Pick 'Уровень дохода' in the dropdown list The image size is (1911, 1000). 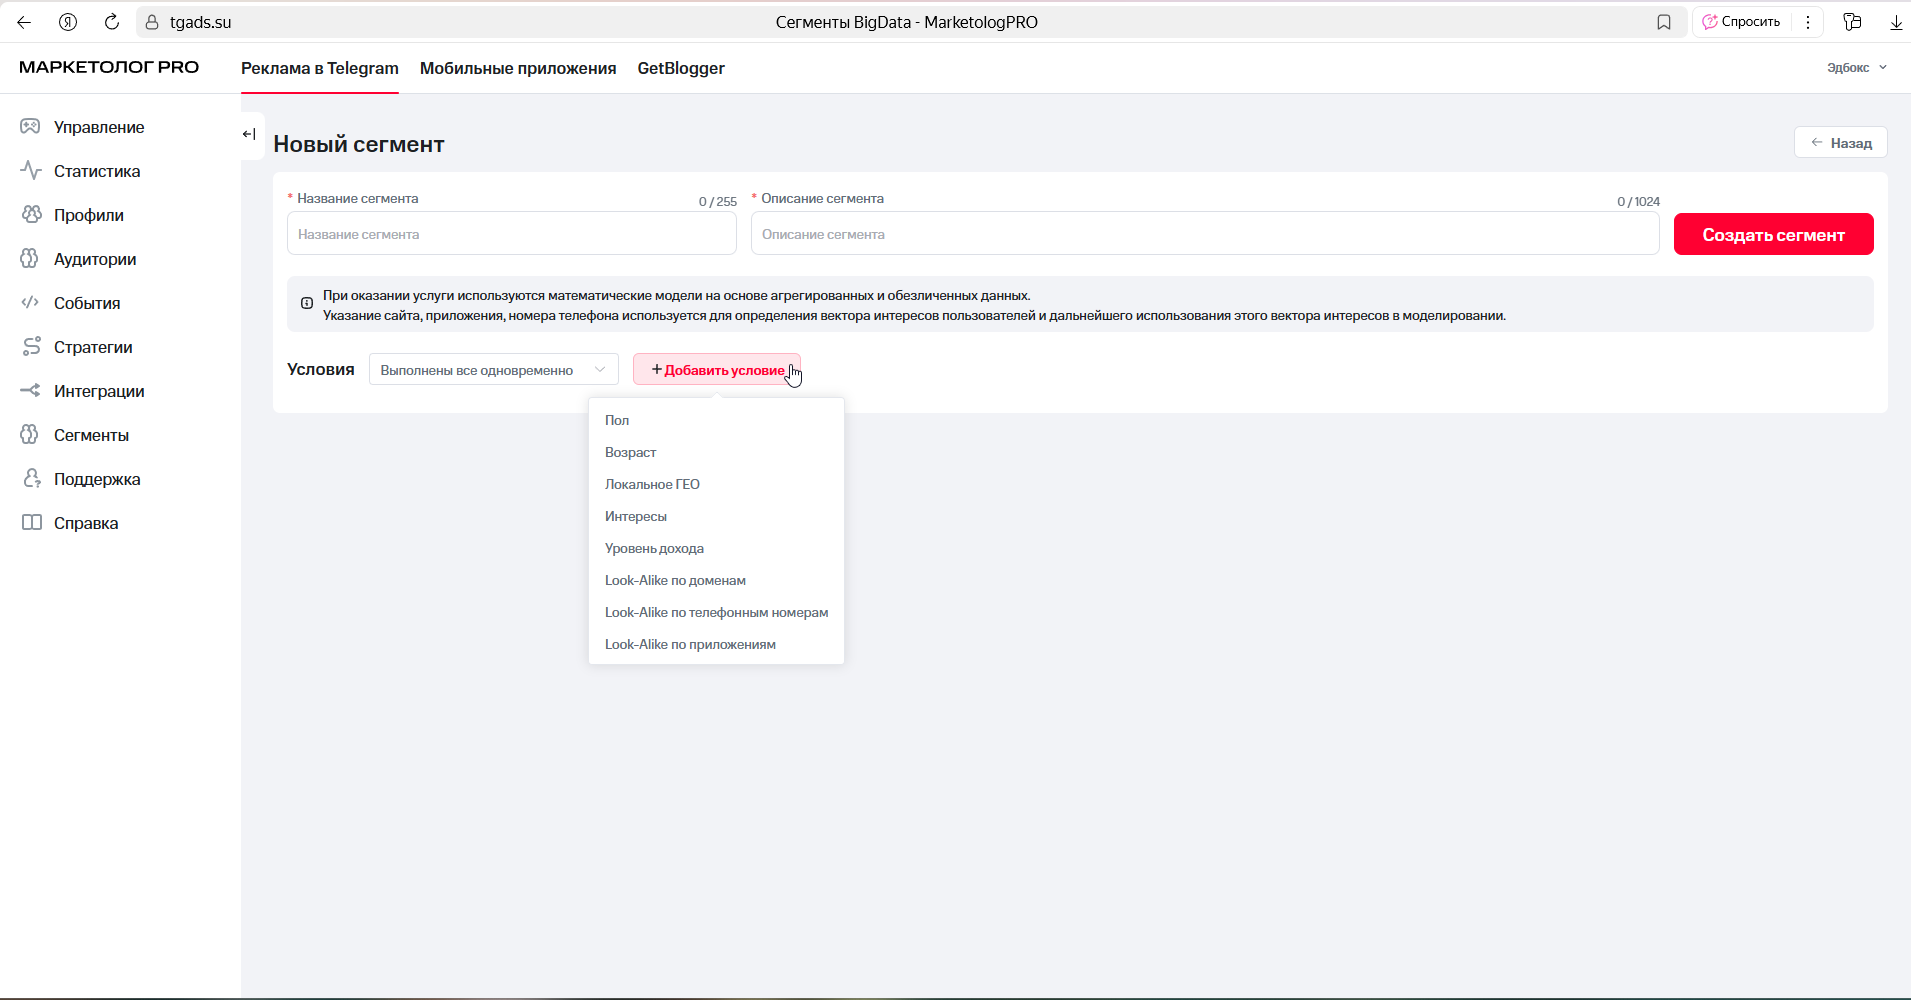[654, 549]
